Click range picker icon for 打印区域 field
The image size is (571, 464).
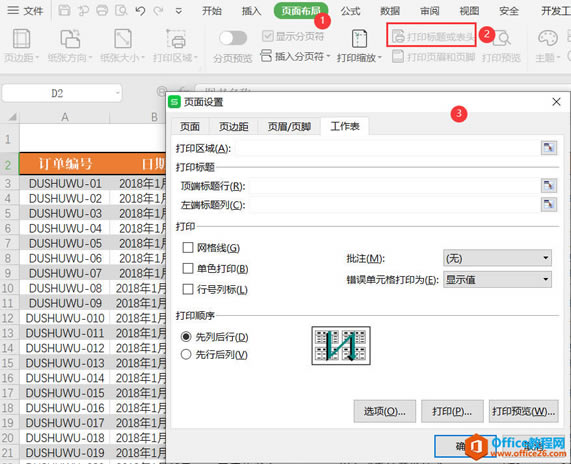point(548,148)
